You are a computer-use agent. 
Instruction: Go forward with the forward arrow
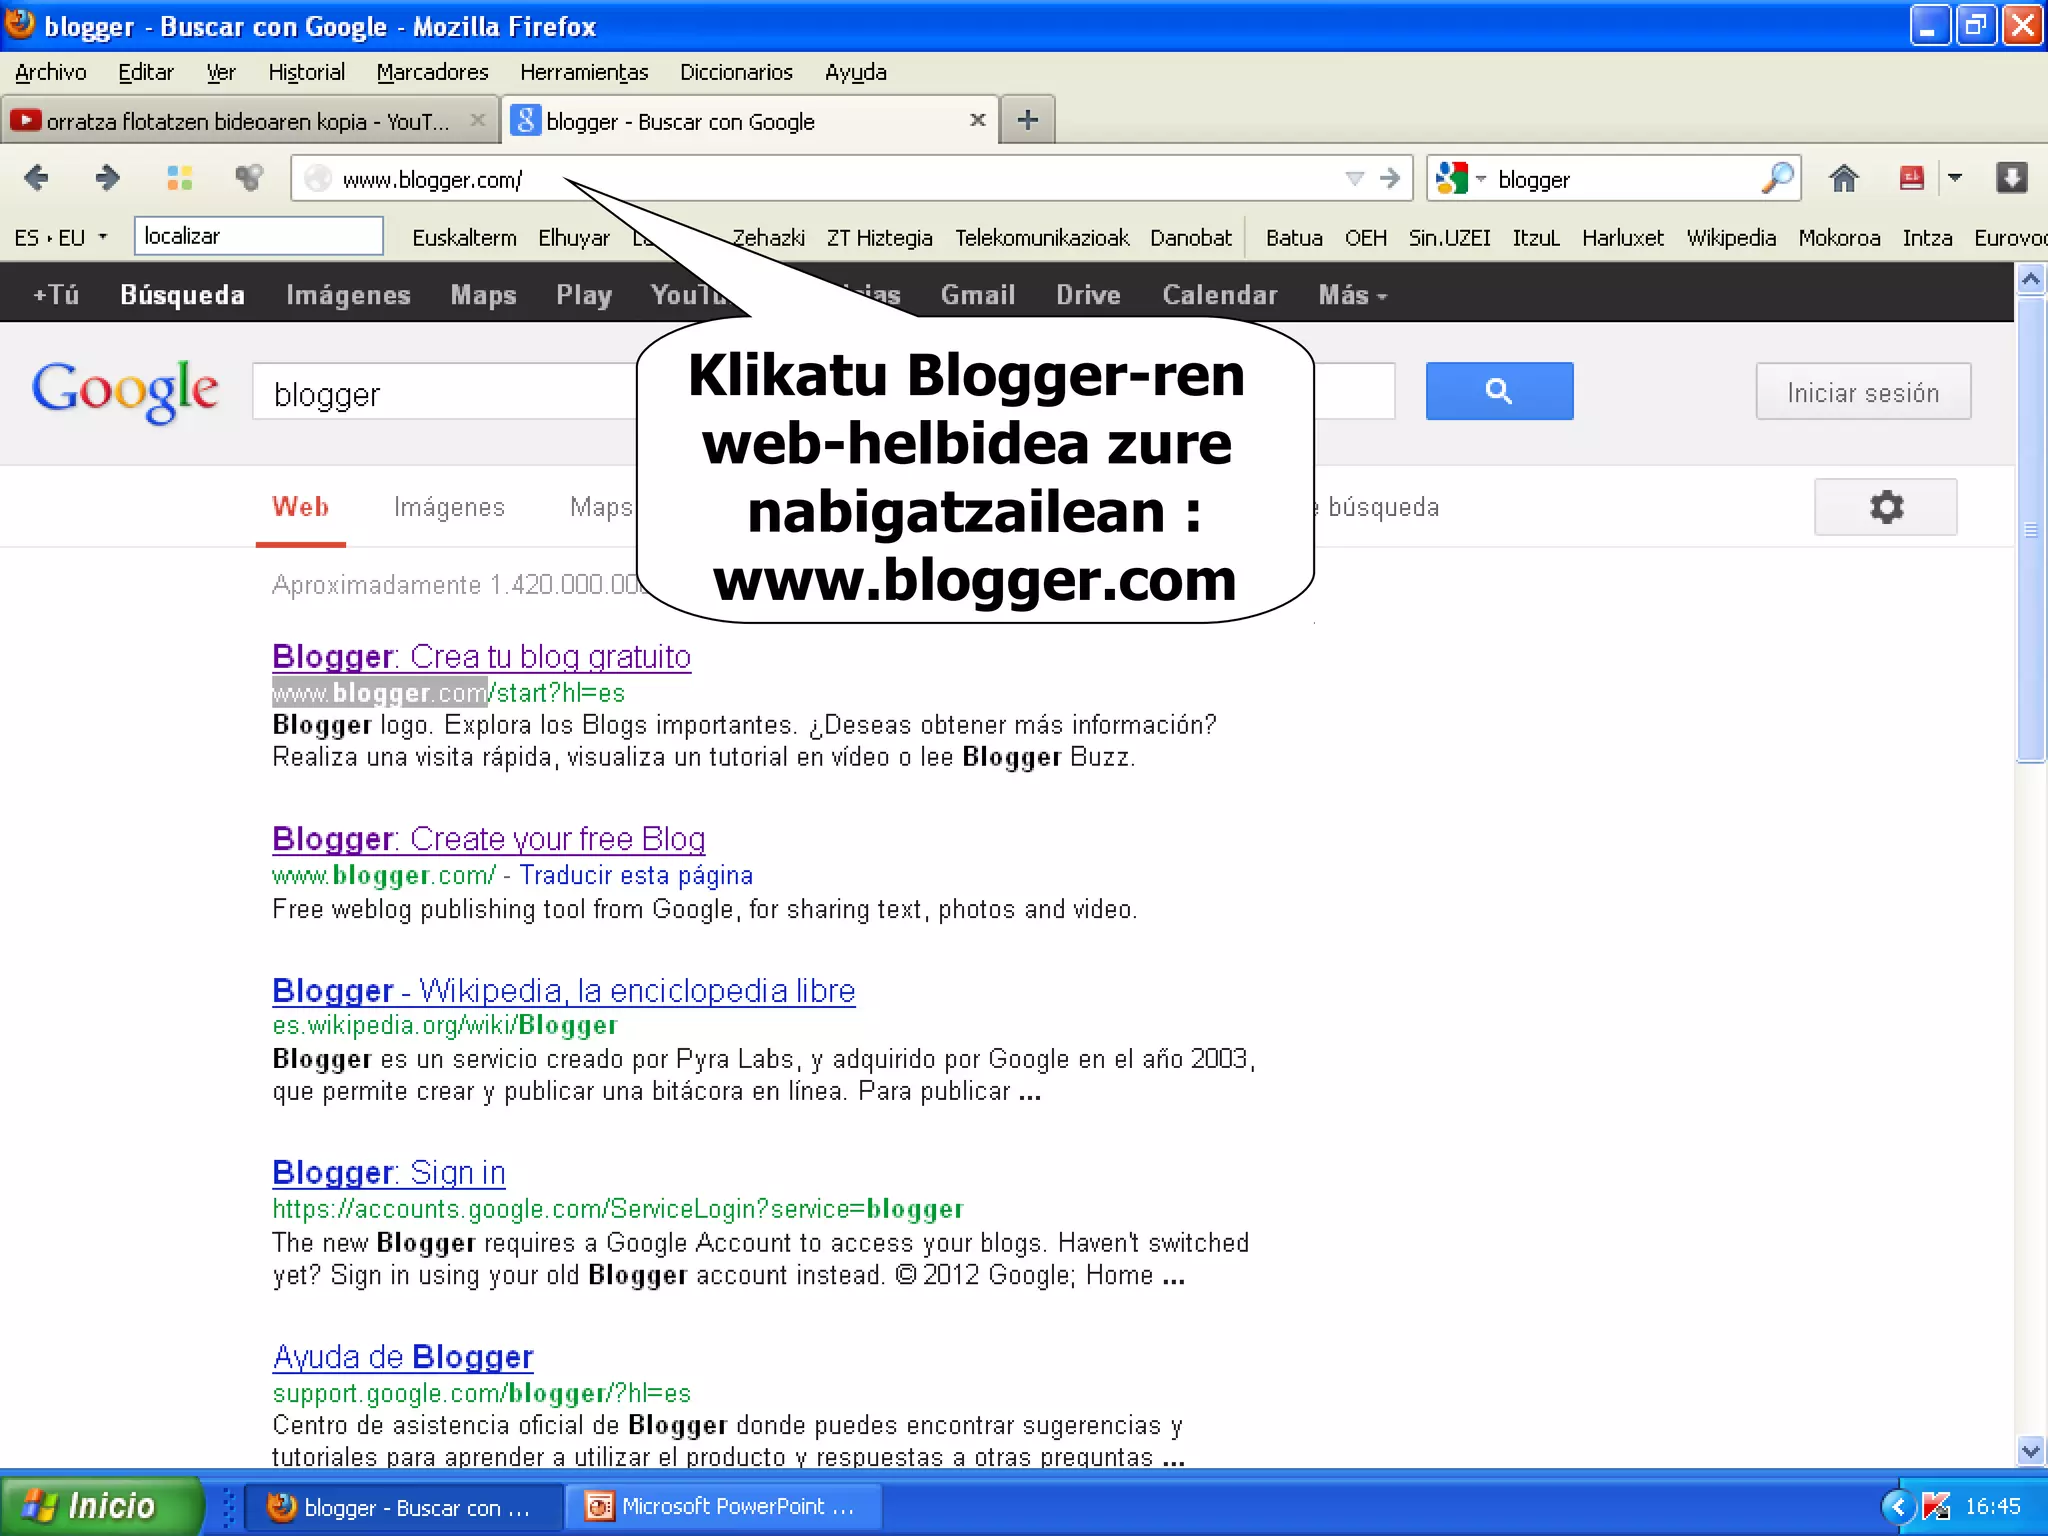click(107, 178)
